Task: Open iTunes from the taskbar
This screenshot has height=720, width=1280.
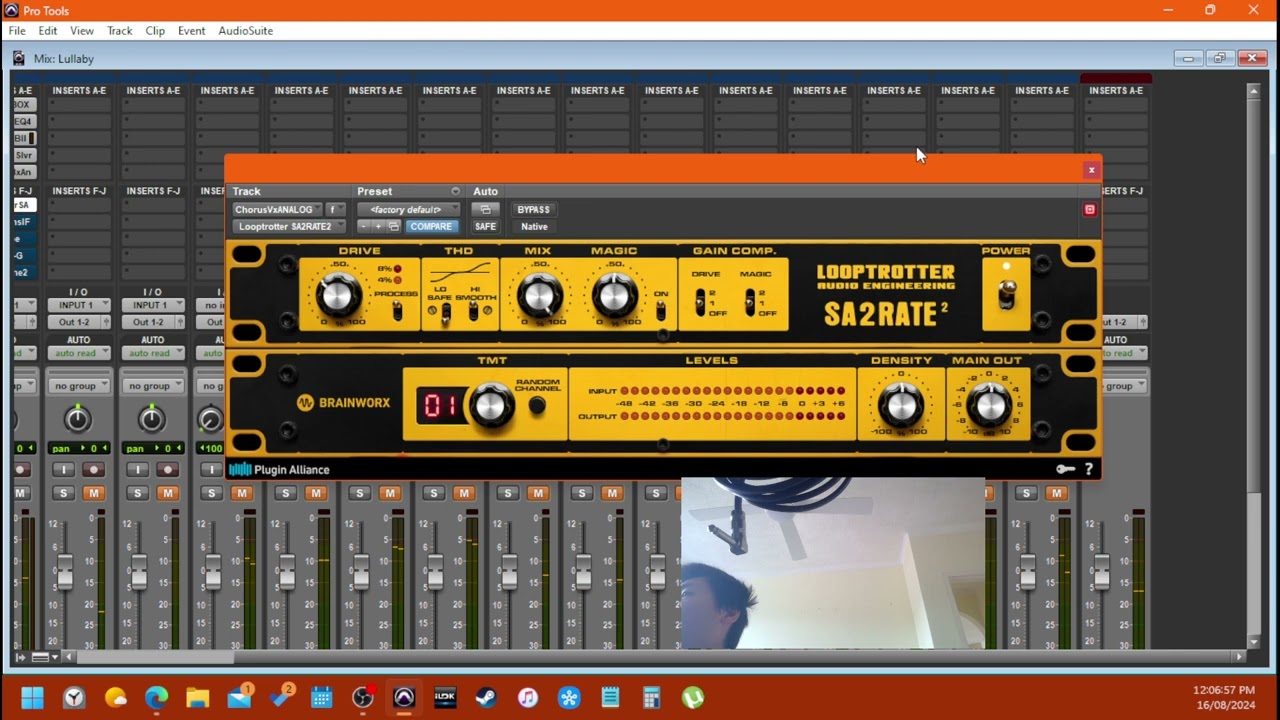Action: (x=528, y=697)
